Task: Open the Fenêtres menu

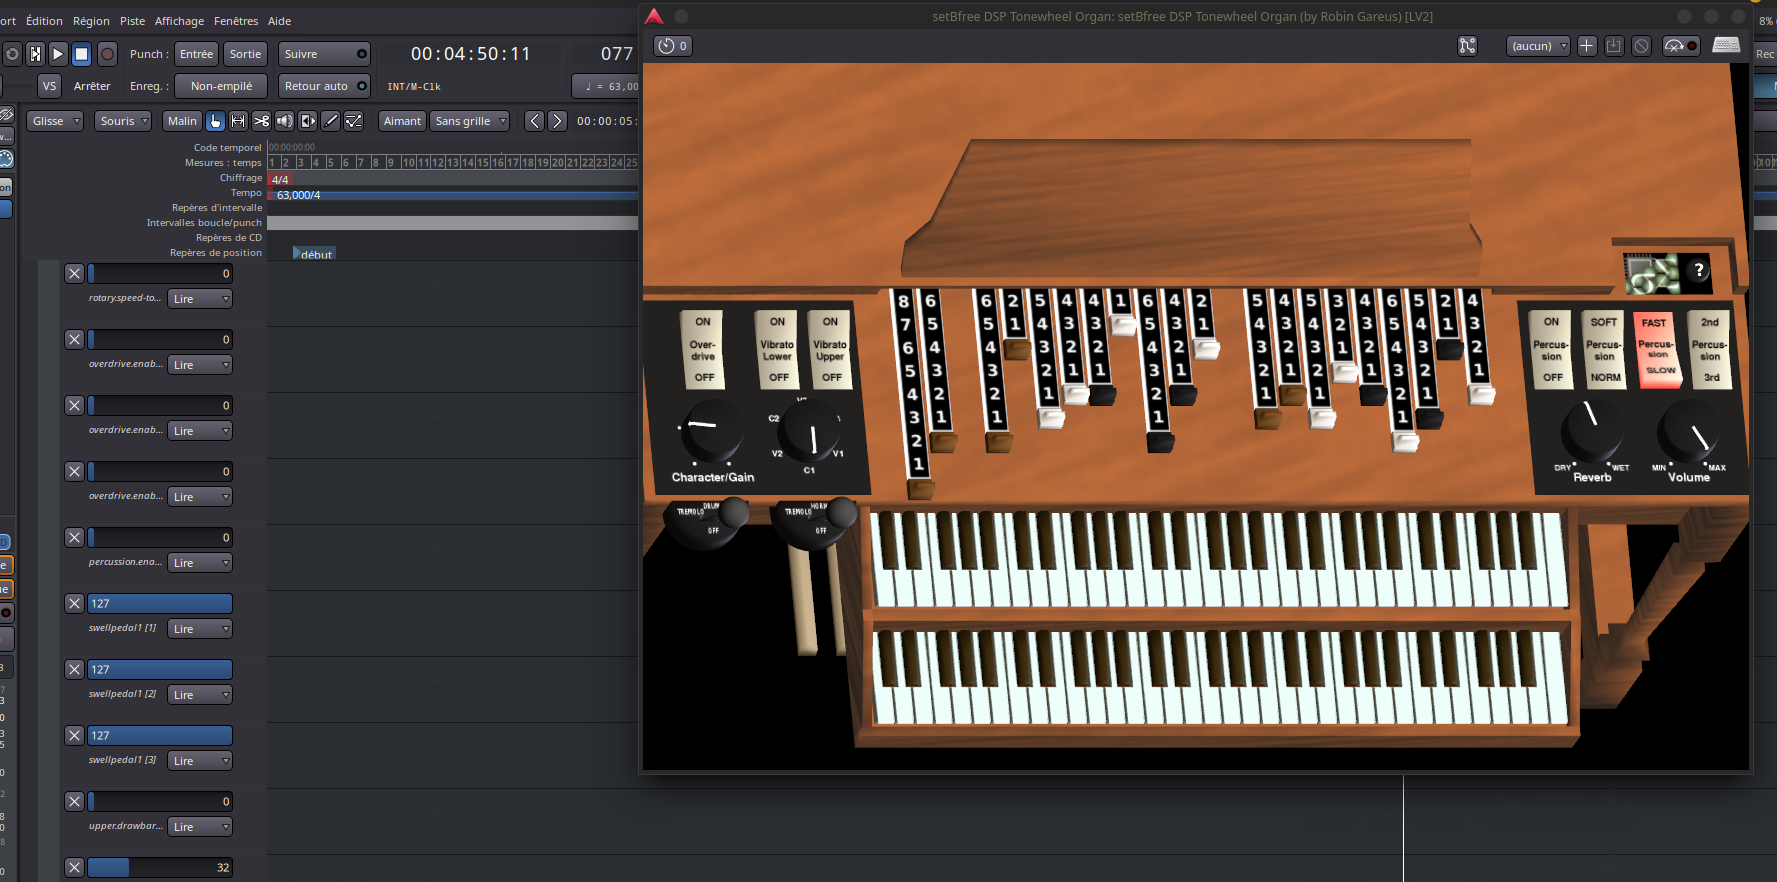Action: (236, 21)
